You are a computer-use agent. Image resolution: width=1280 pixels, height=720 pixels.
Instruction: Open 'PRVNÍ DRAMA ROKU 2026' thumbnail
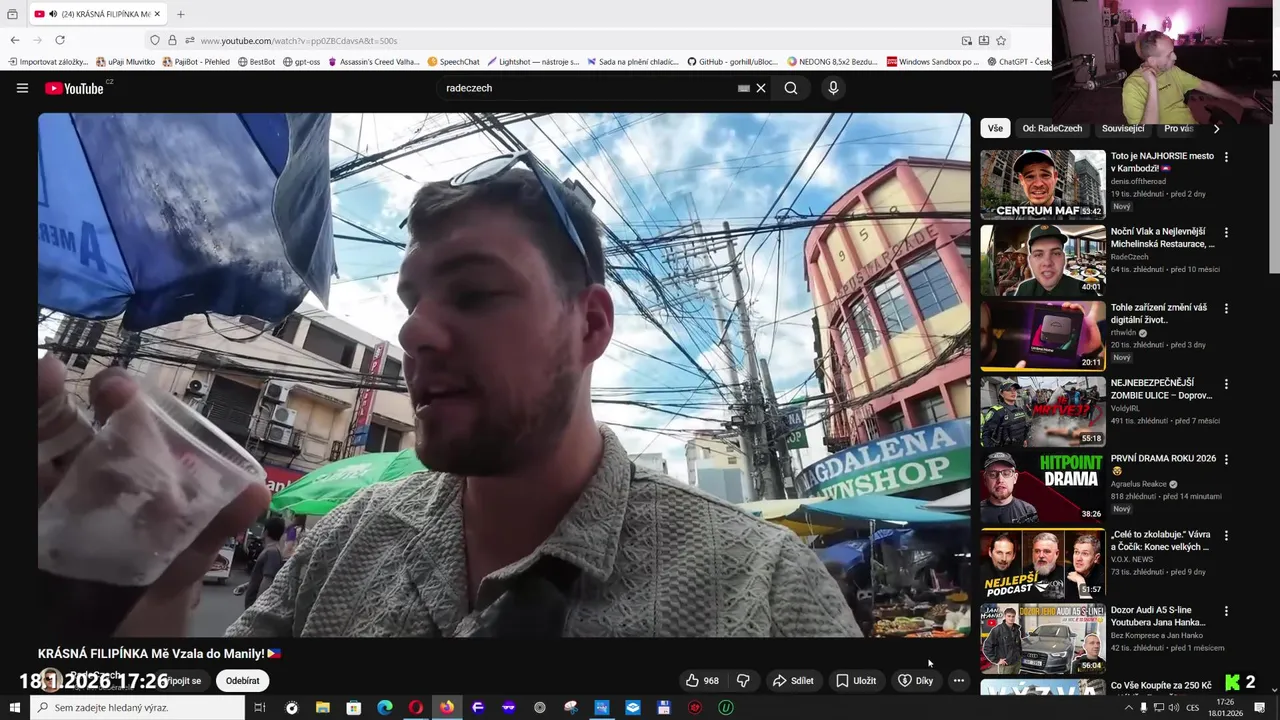point(1043,487)
